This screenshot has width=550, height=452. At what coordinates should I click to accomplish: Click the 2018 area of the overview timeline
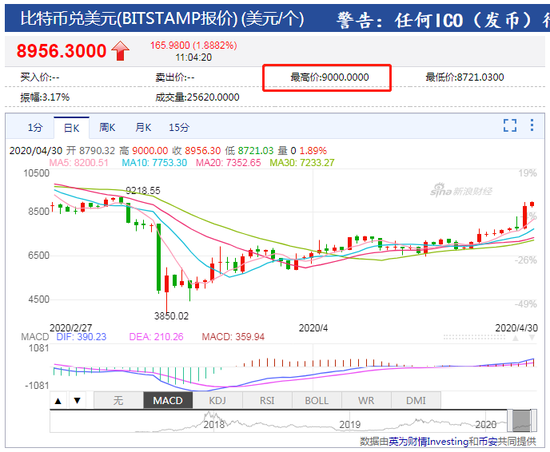pyautogui.click(x=214, y=424)
